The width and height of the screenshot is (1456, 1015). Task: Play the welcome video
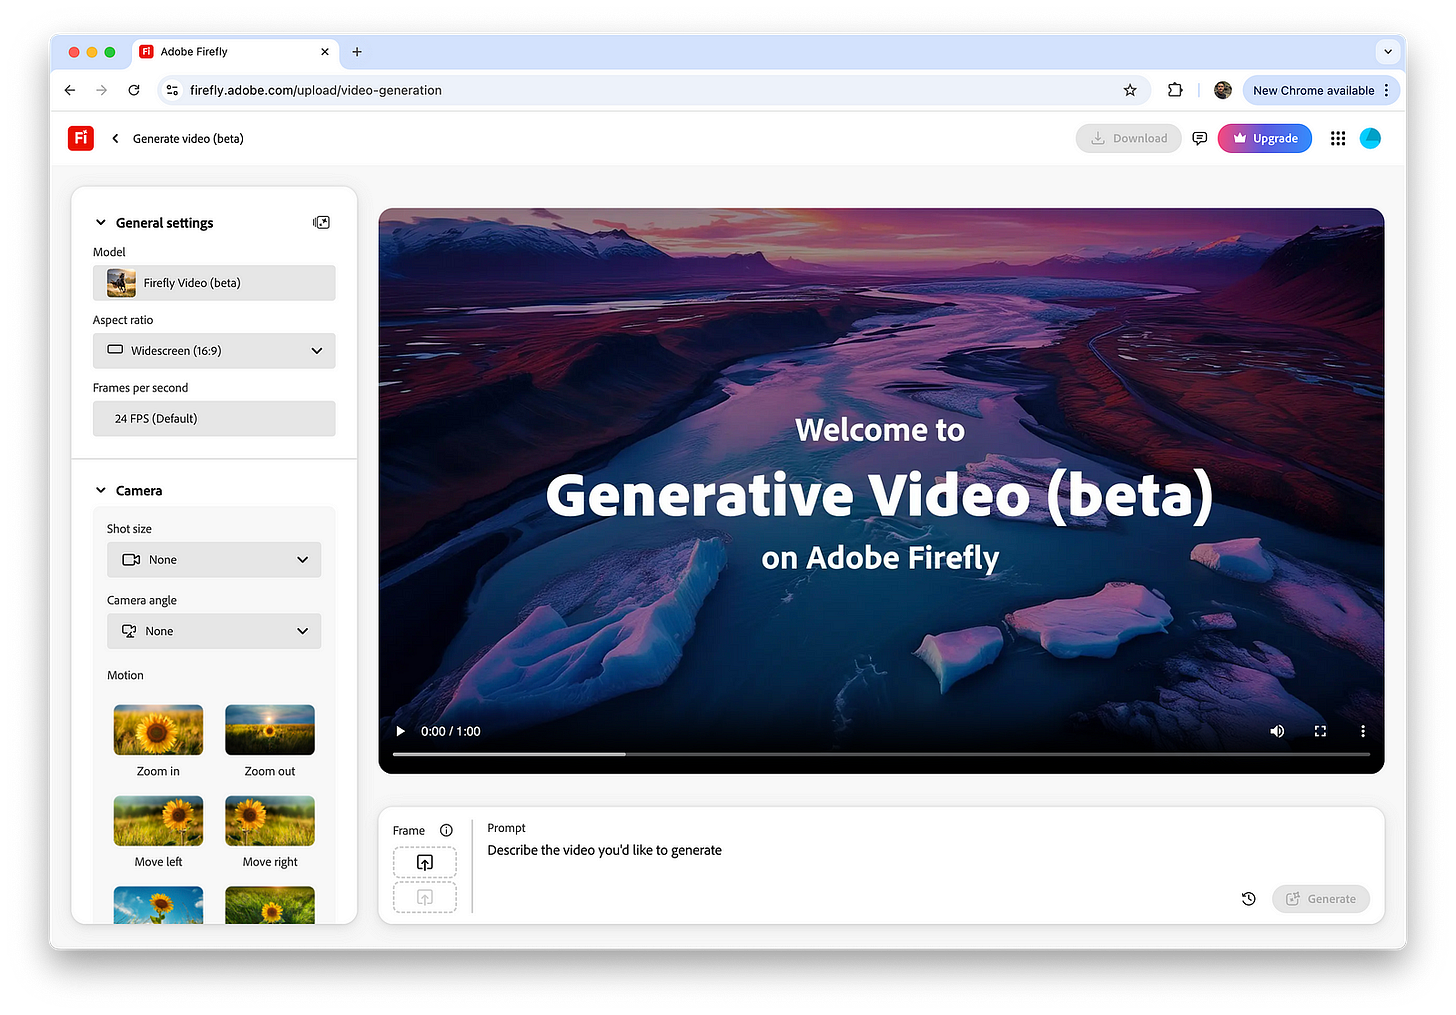click(401, 731)
